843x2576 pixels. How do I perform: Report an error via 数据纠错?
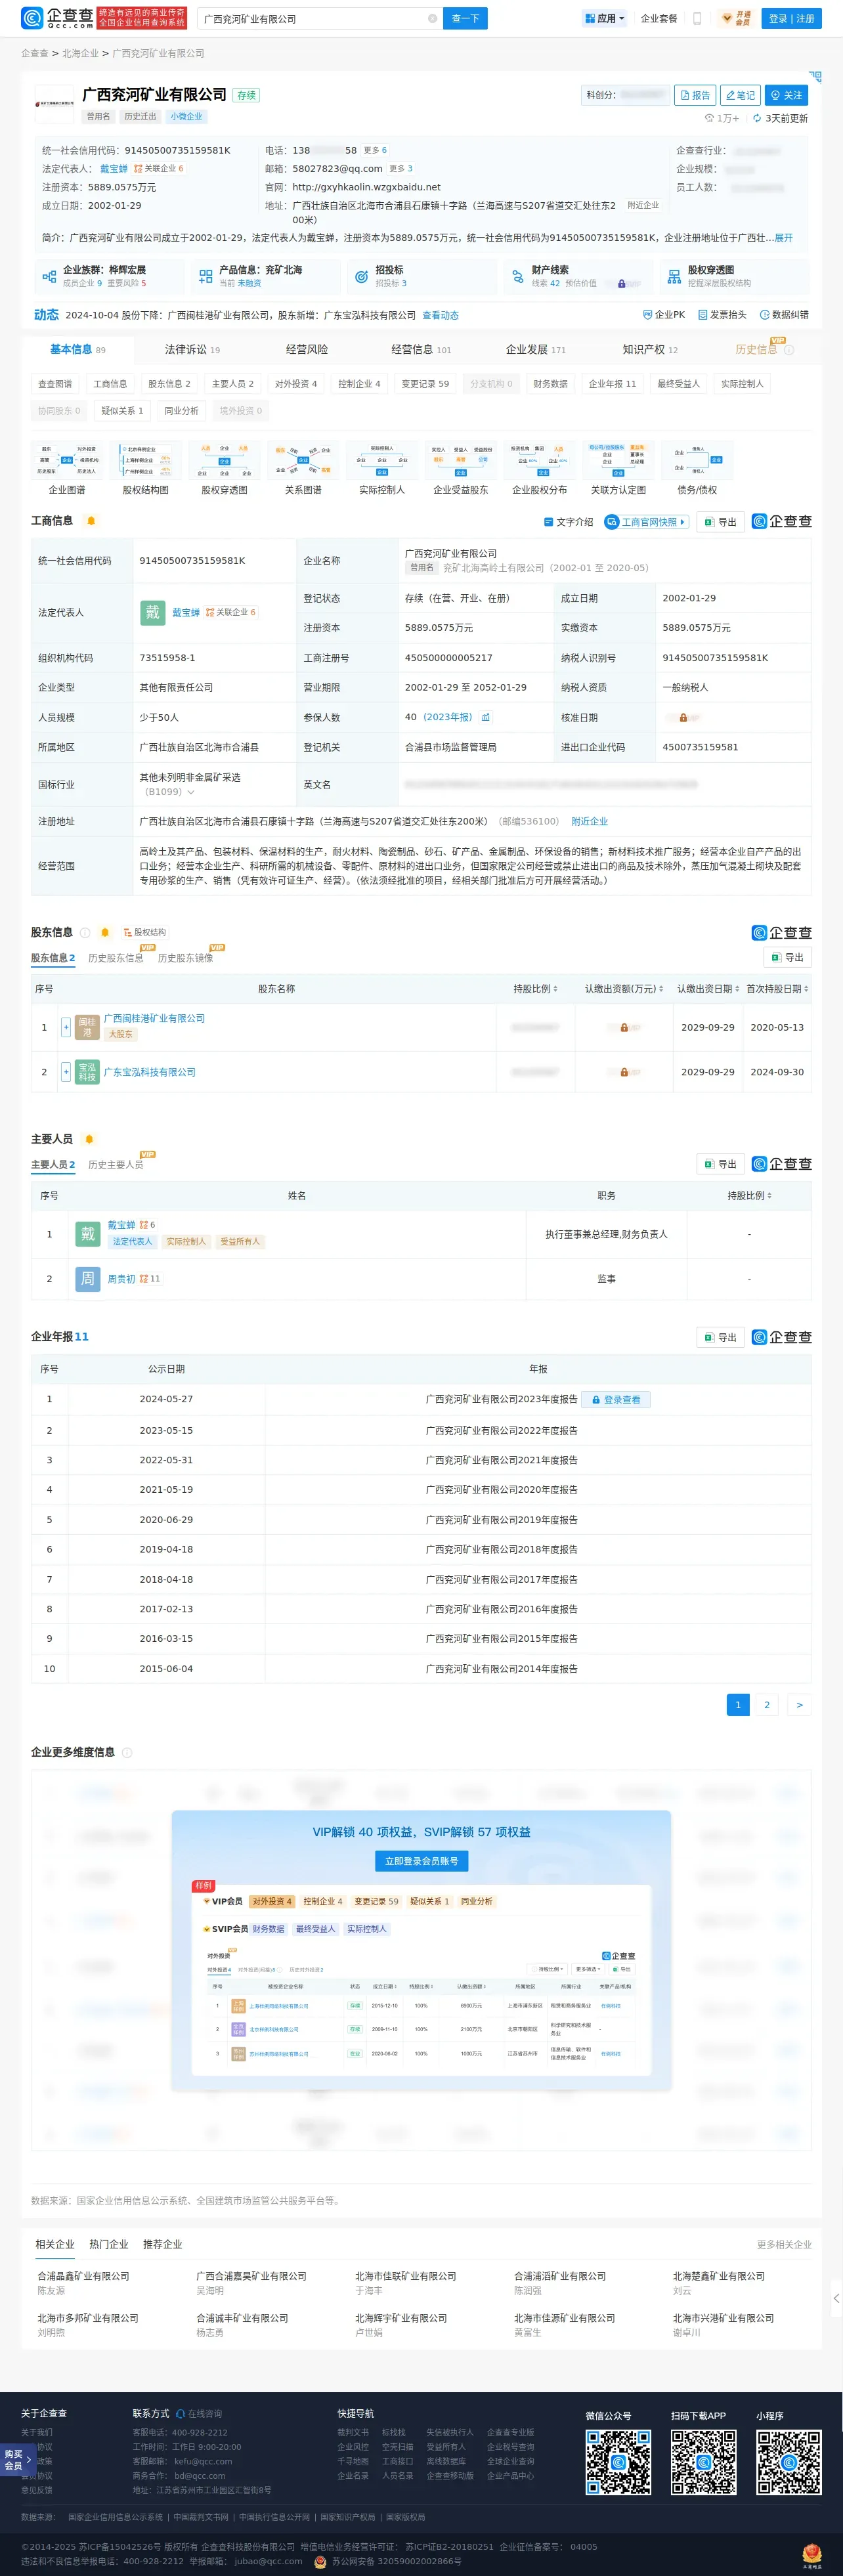pos(784,315)
